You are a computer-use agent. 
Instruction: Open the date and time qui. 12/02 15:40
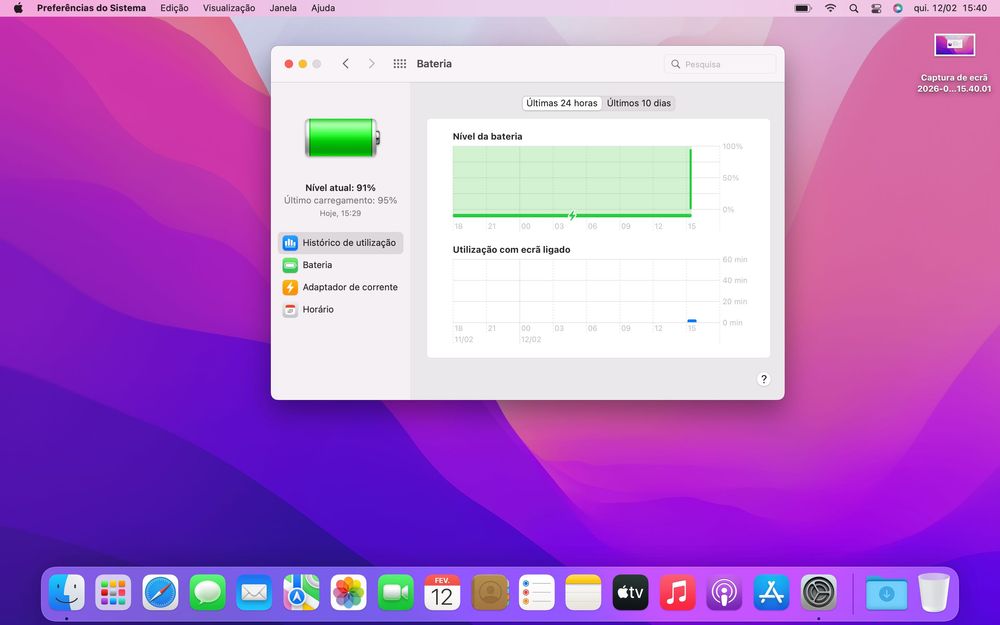click(950, 8)
